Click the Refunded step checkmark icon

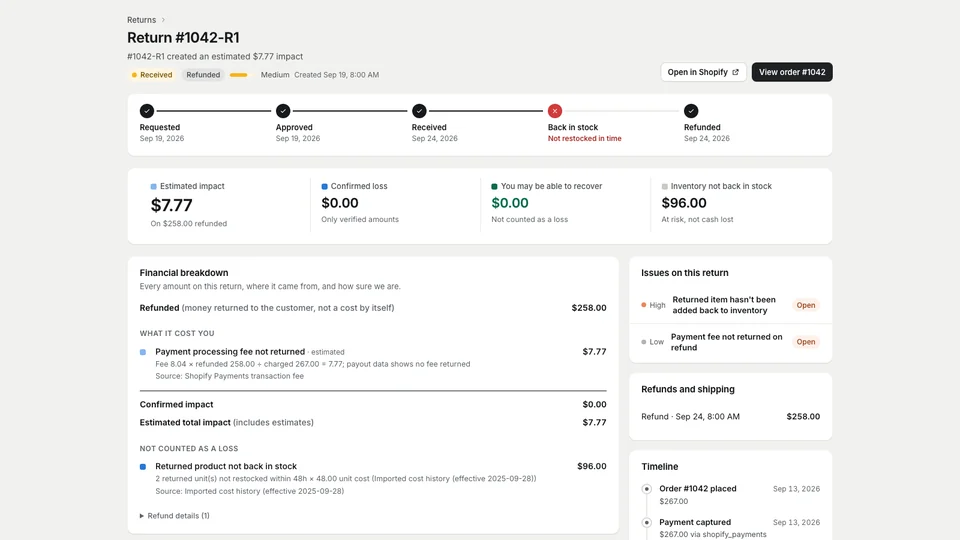point(691,111)
